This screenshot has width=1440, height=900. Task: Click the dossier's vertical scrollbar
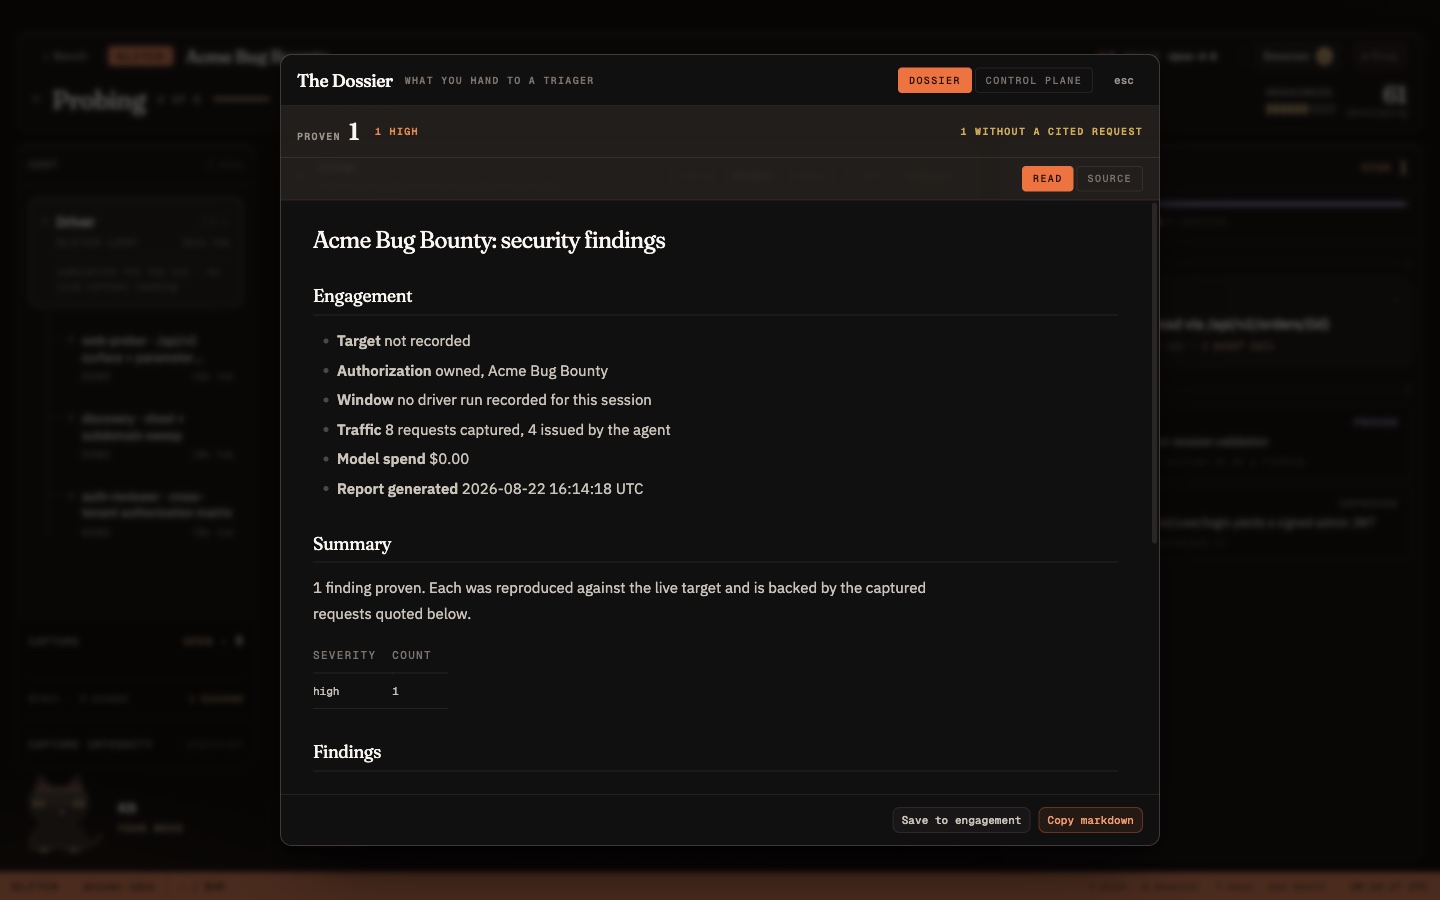tap(1154, 373)
